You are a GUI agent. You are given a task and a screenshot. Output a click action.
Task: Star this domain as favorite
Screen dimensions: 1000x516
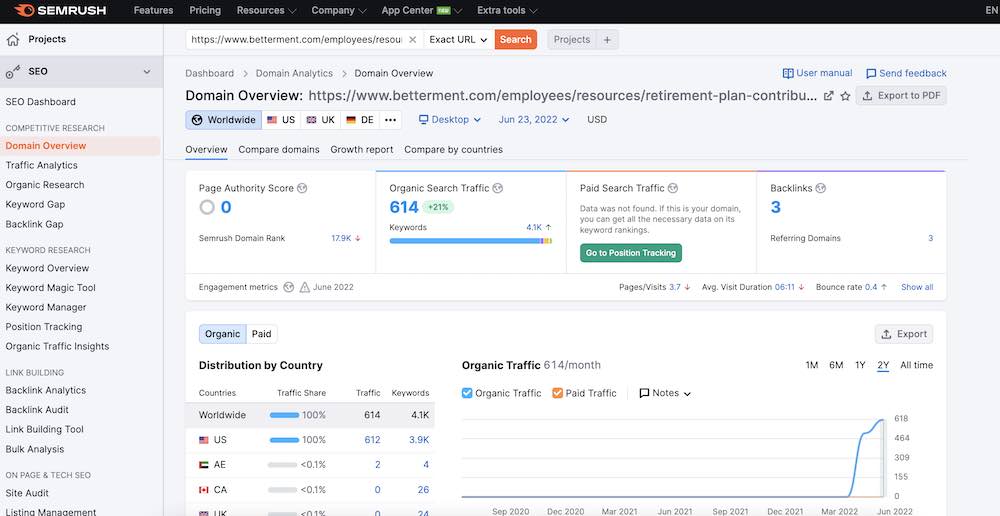point(846,96)
